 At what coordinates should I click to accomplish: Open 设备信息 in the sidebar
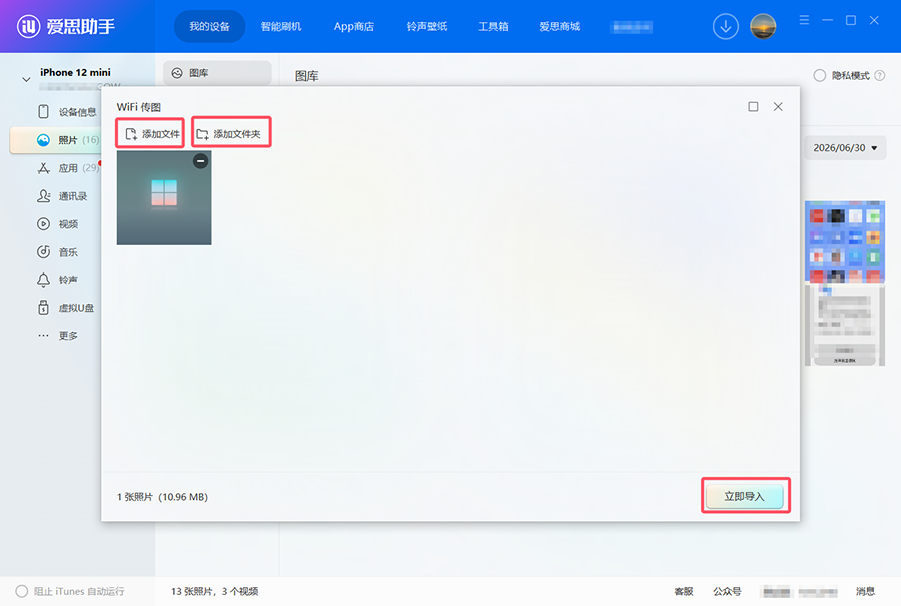[x=67, y=112]
